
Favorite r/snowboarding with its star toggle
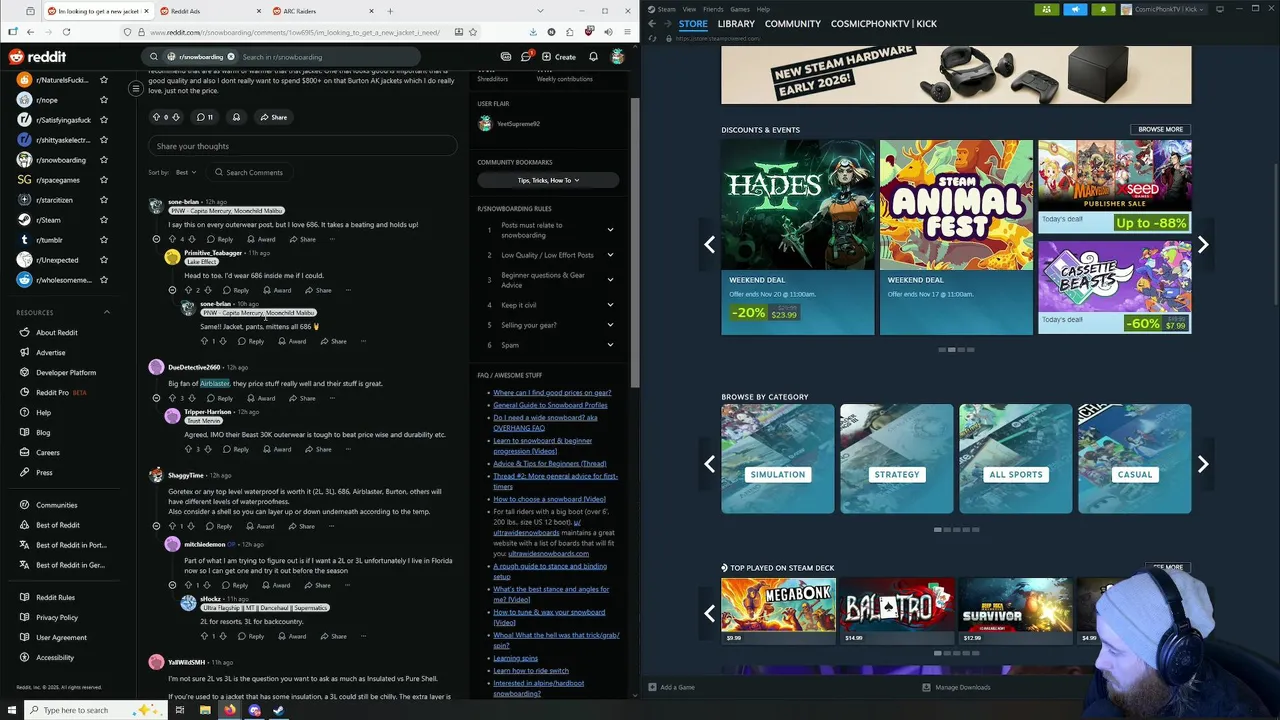tap(103, 160)
